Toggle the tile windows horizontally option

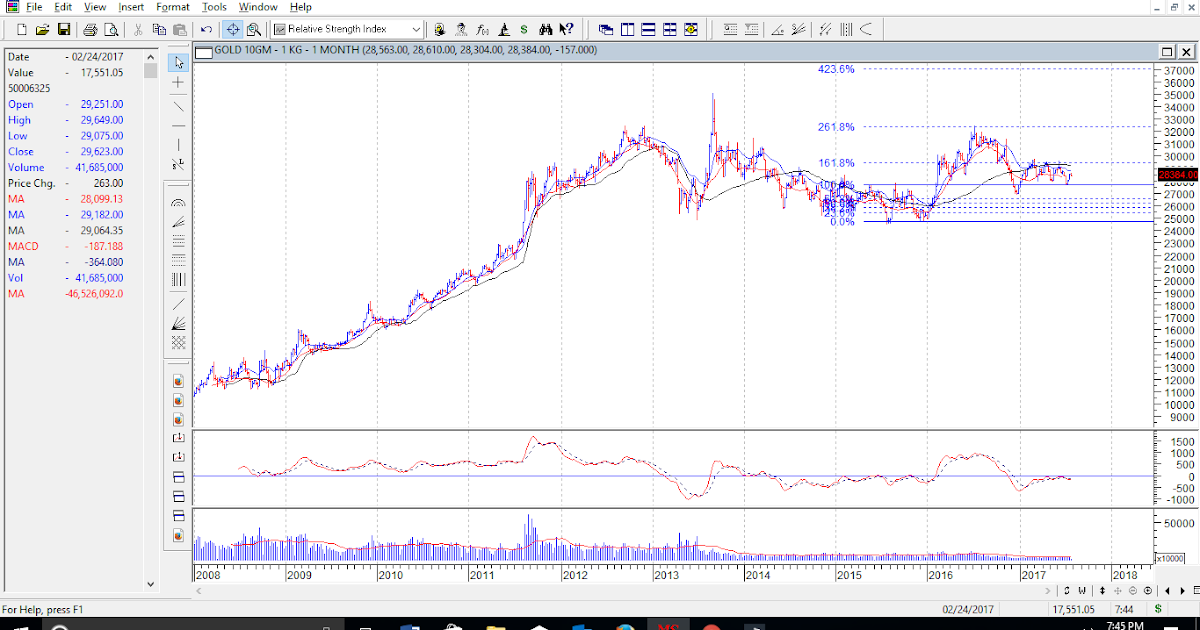(649, 29)
